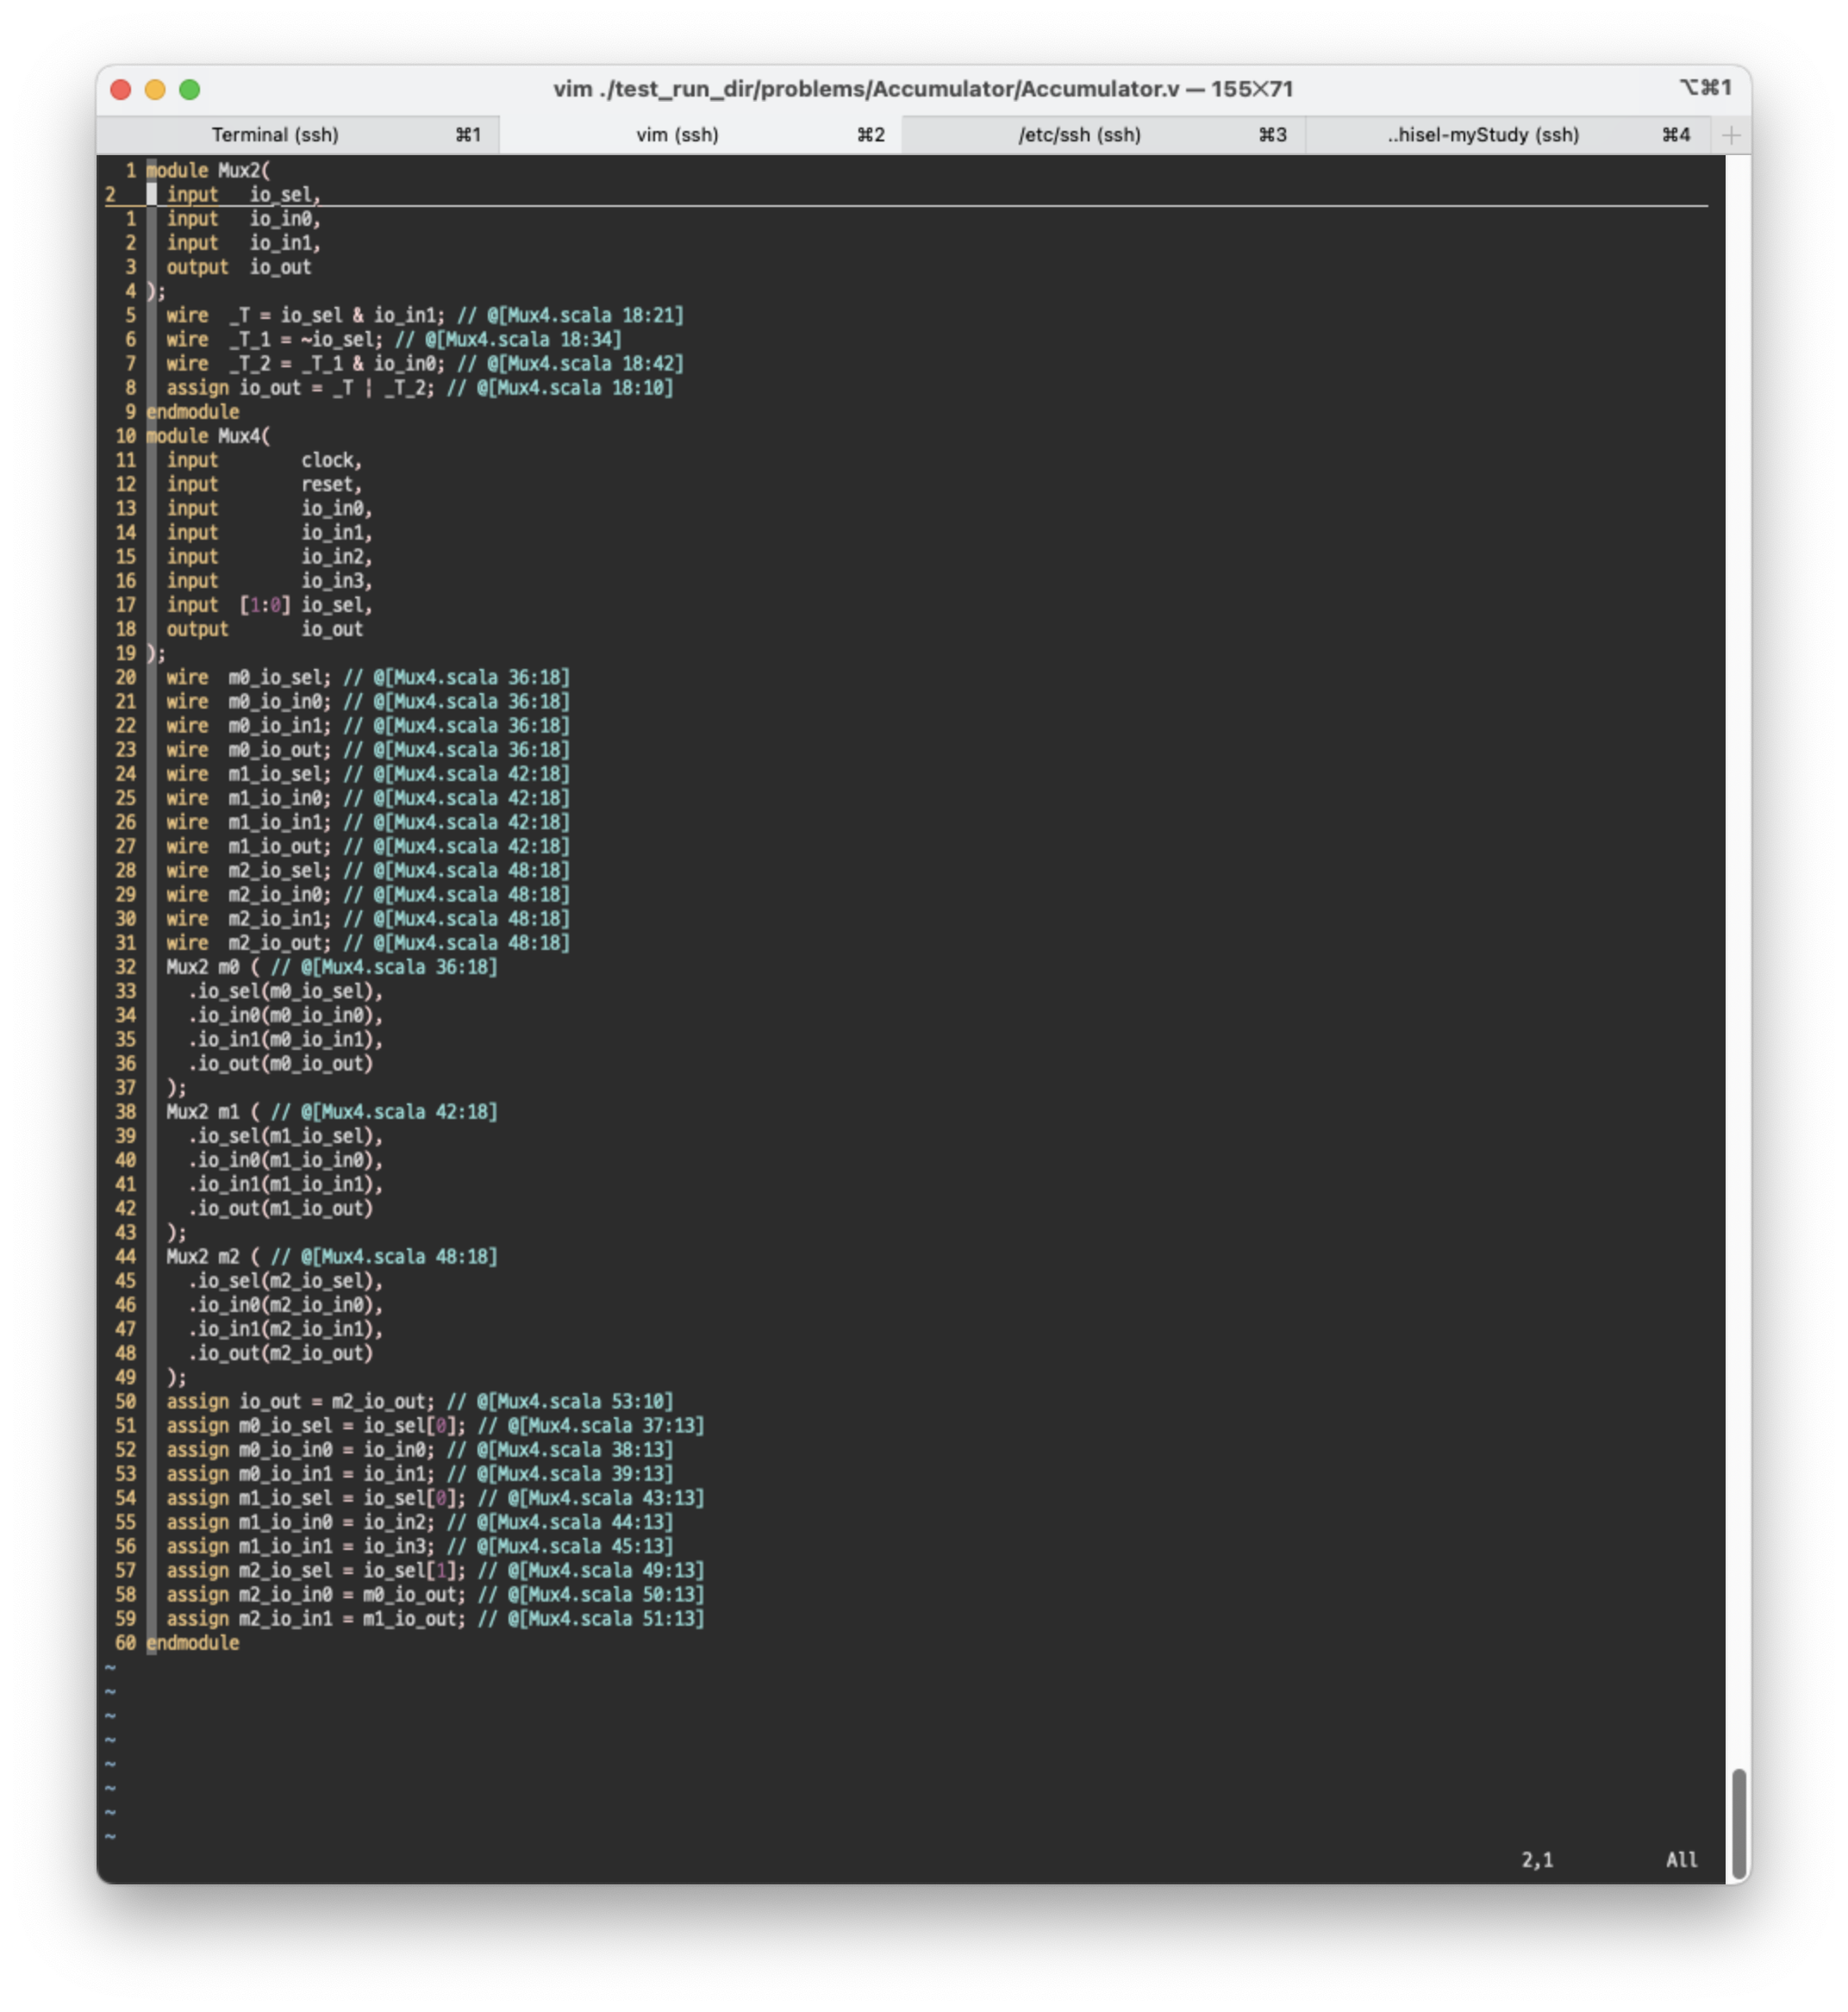
Task: Click the window title Accumulator.v path
Action: 923,89
